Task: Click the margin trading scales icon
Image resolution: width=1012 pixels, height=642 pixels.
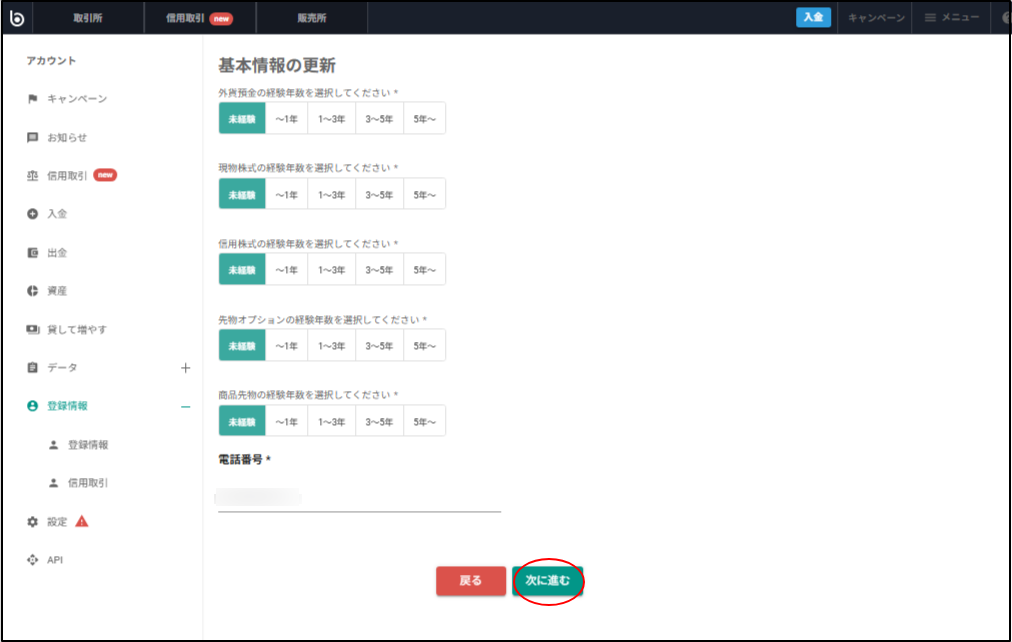Action: (x=32, y=176)
